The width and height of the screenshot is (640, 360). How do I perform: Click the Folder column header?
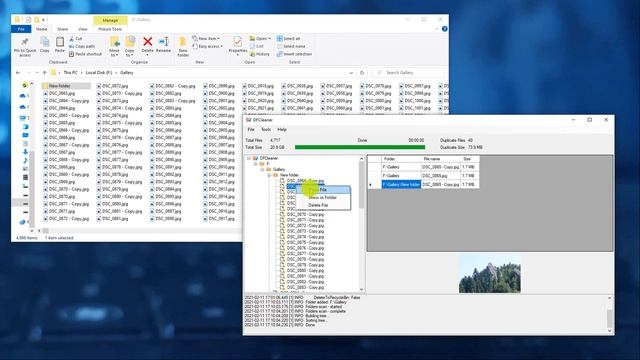tap(401, 159)
